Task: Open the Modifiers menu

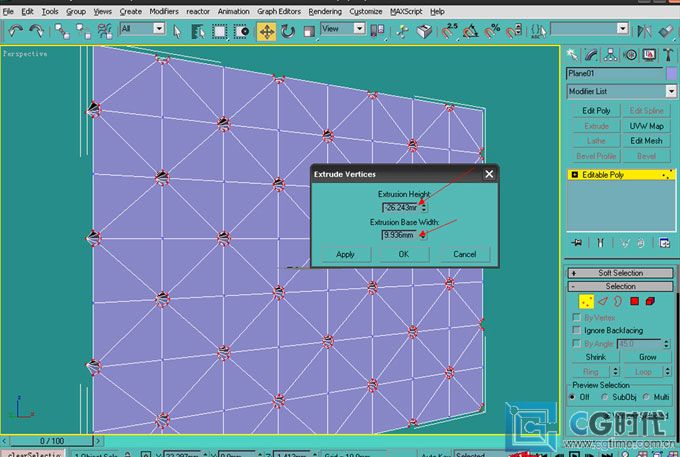Action: [163, 11]
